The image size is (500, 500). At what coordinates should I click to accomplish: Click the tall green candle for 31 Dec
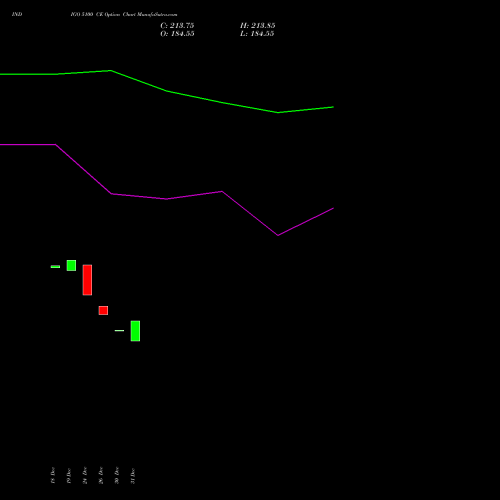(x=135, y=331)
